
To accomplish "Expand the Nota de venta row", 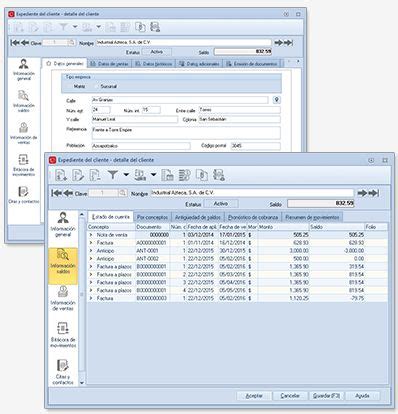I will point(91,235).
